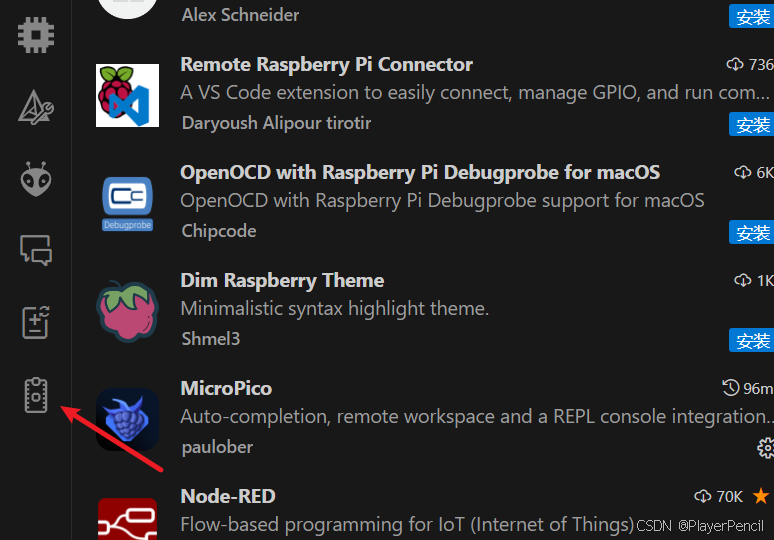The width and height of the screenshot is (774, 540).
Task: Click publisher name paulober
Action: coord(217,447)
